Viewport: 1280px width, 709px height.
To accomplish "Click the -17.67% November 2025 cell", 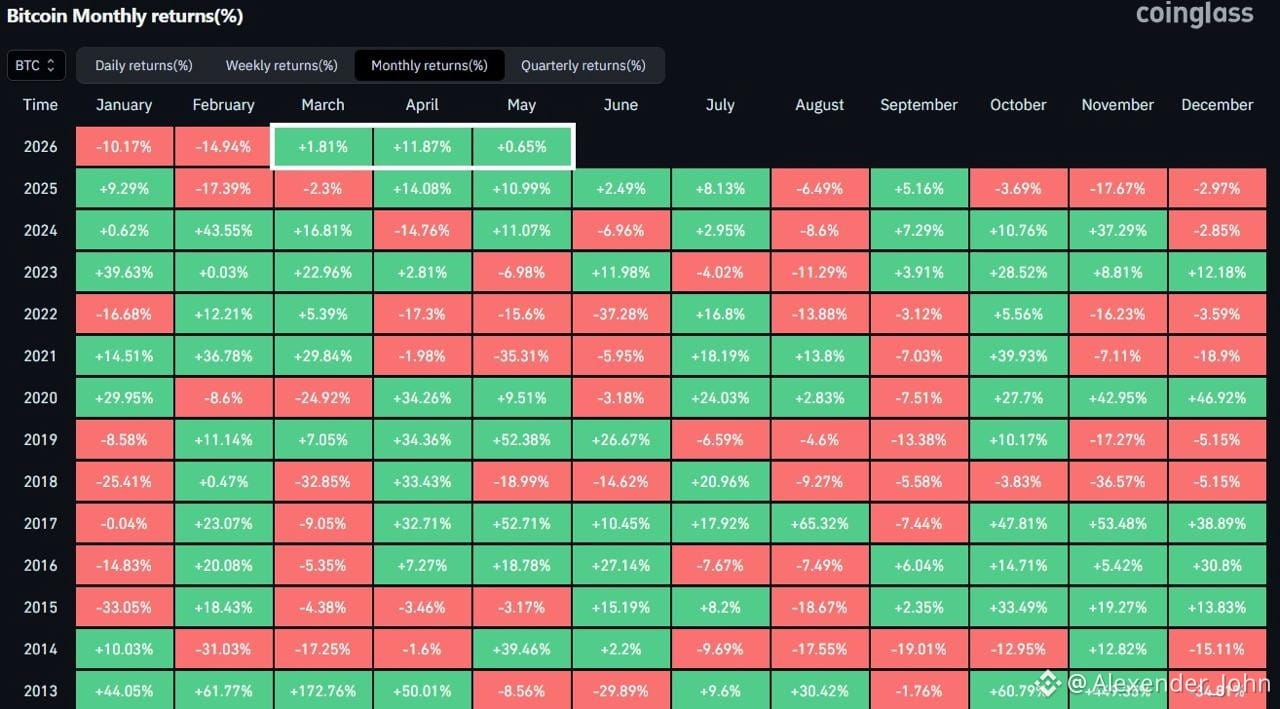I will pos(1118,189).
